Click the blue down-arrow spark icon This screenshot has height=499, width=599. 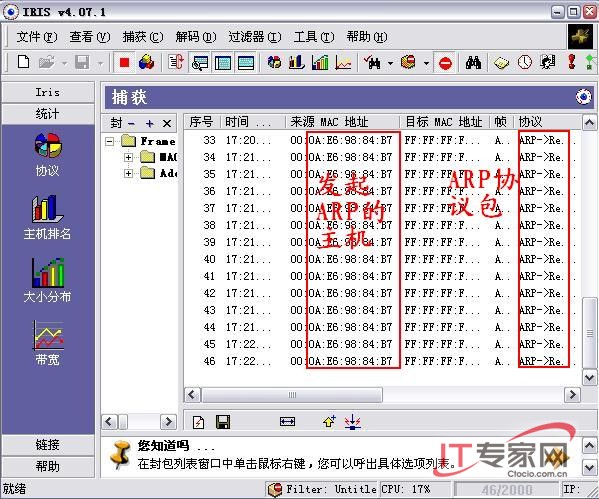(352, 422)
